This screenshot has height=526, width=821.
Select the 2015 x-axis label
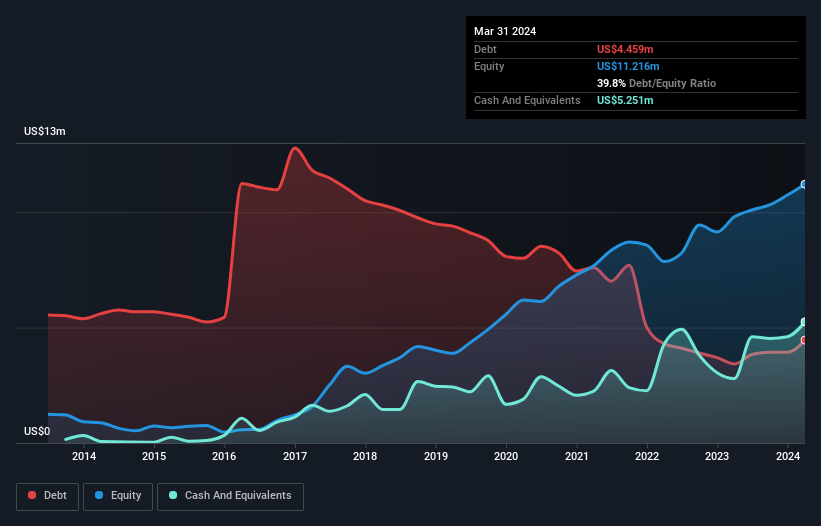pos(154,456)
